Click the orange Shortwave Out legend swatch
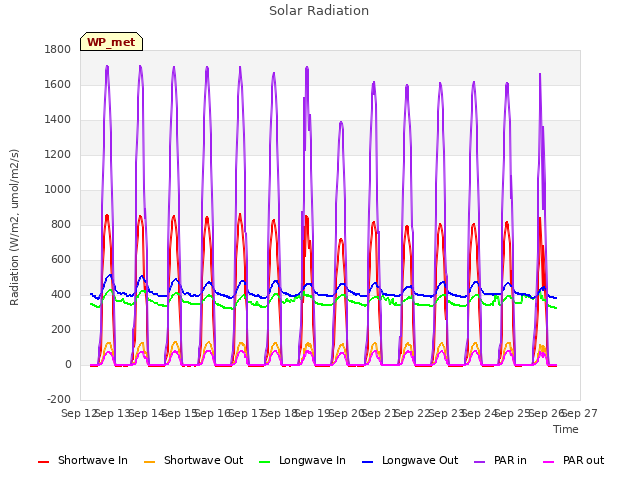This screenshot has height=480, width=640. [x=150, y=462]
